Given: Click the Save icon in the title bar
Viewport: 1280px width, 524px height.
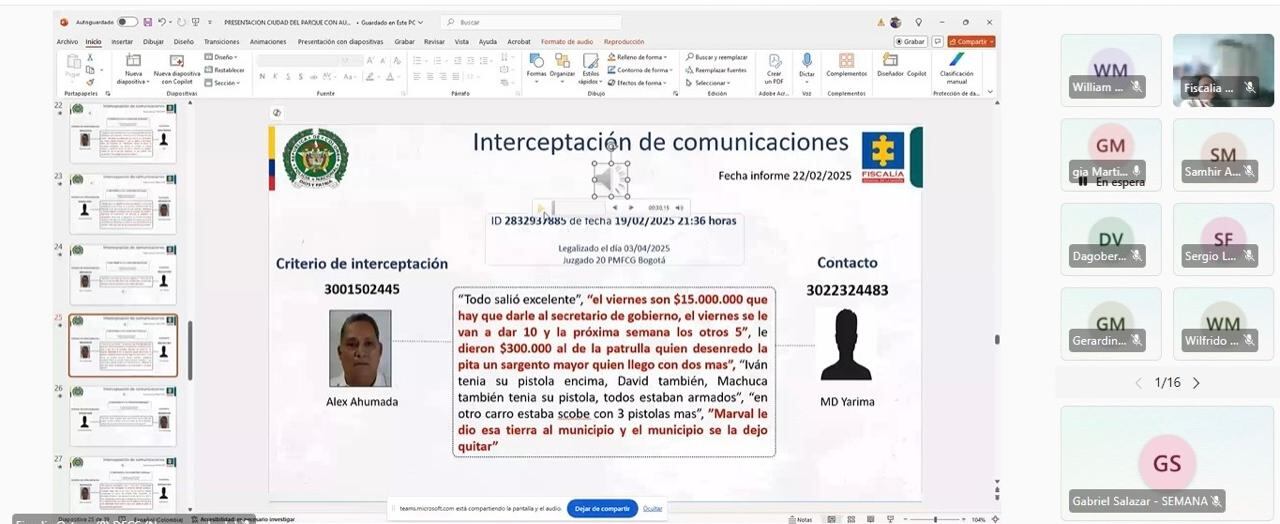Looking at the screenshot, I should coord(148,22).
